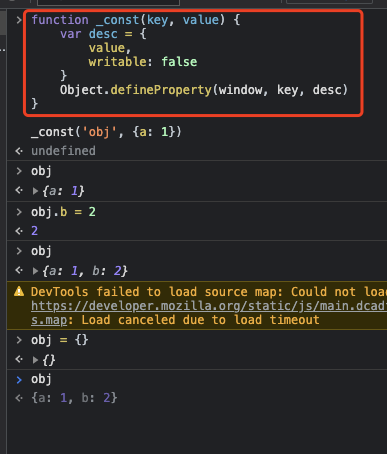This screenshot has width=387, height=454.
Task: Select the _const('obj', {a: 1}) call line
Action: [x=106, y=132]
